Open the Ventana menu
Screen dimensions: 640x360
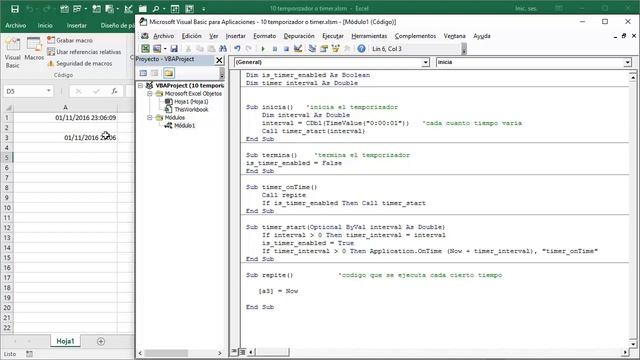454,36
